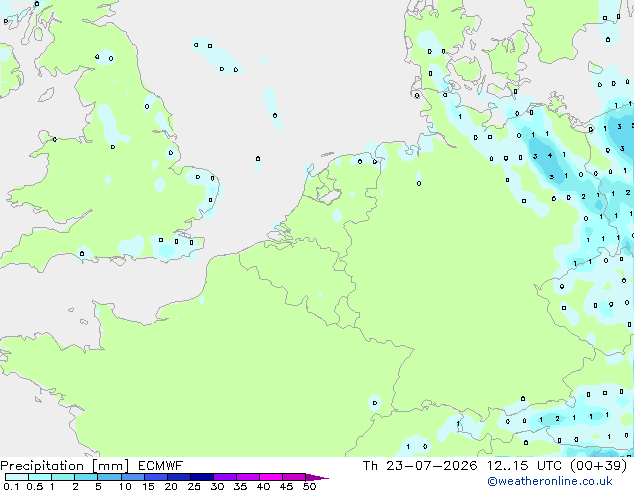Click the '4' precipitation value on the map

coord(550,155)
